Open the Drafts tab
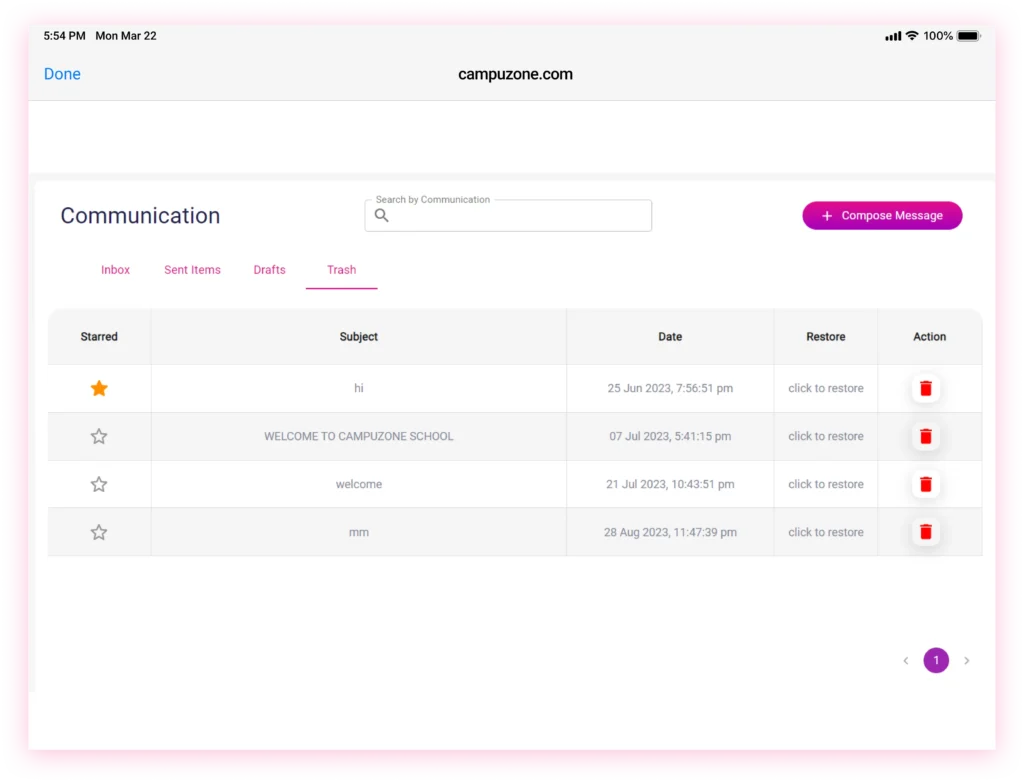The image size is (1024, 782). click(x=269, y=270)
